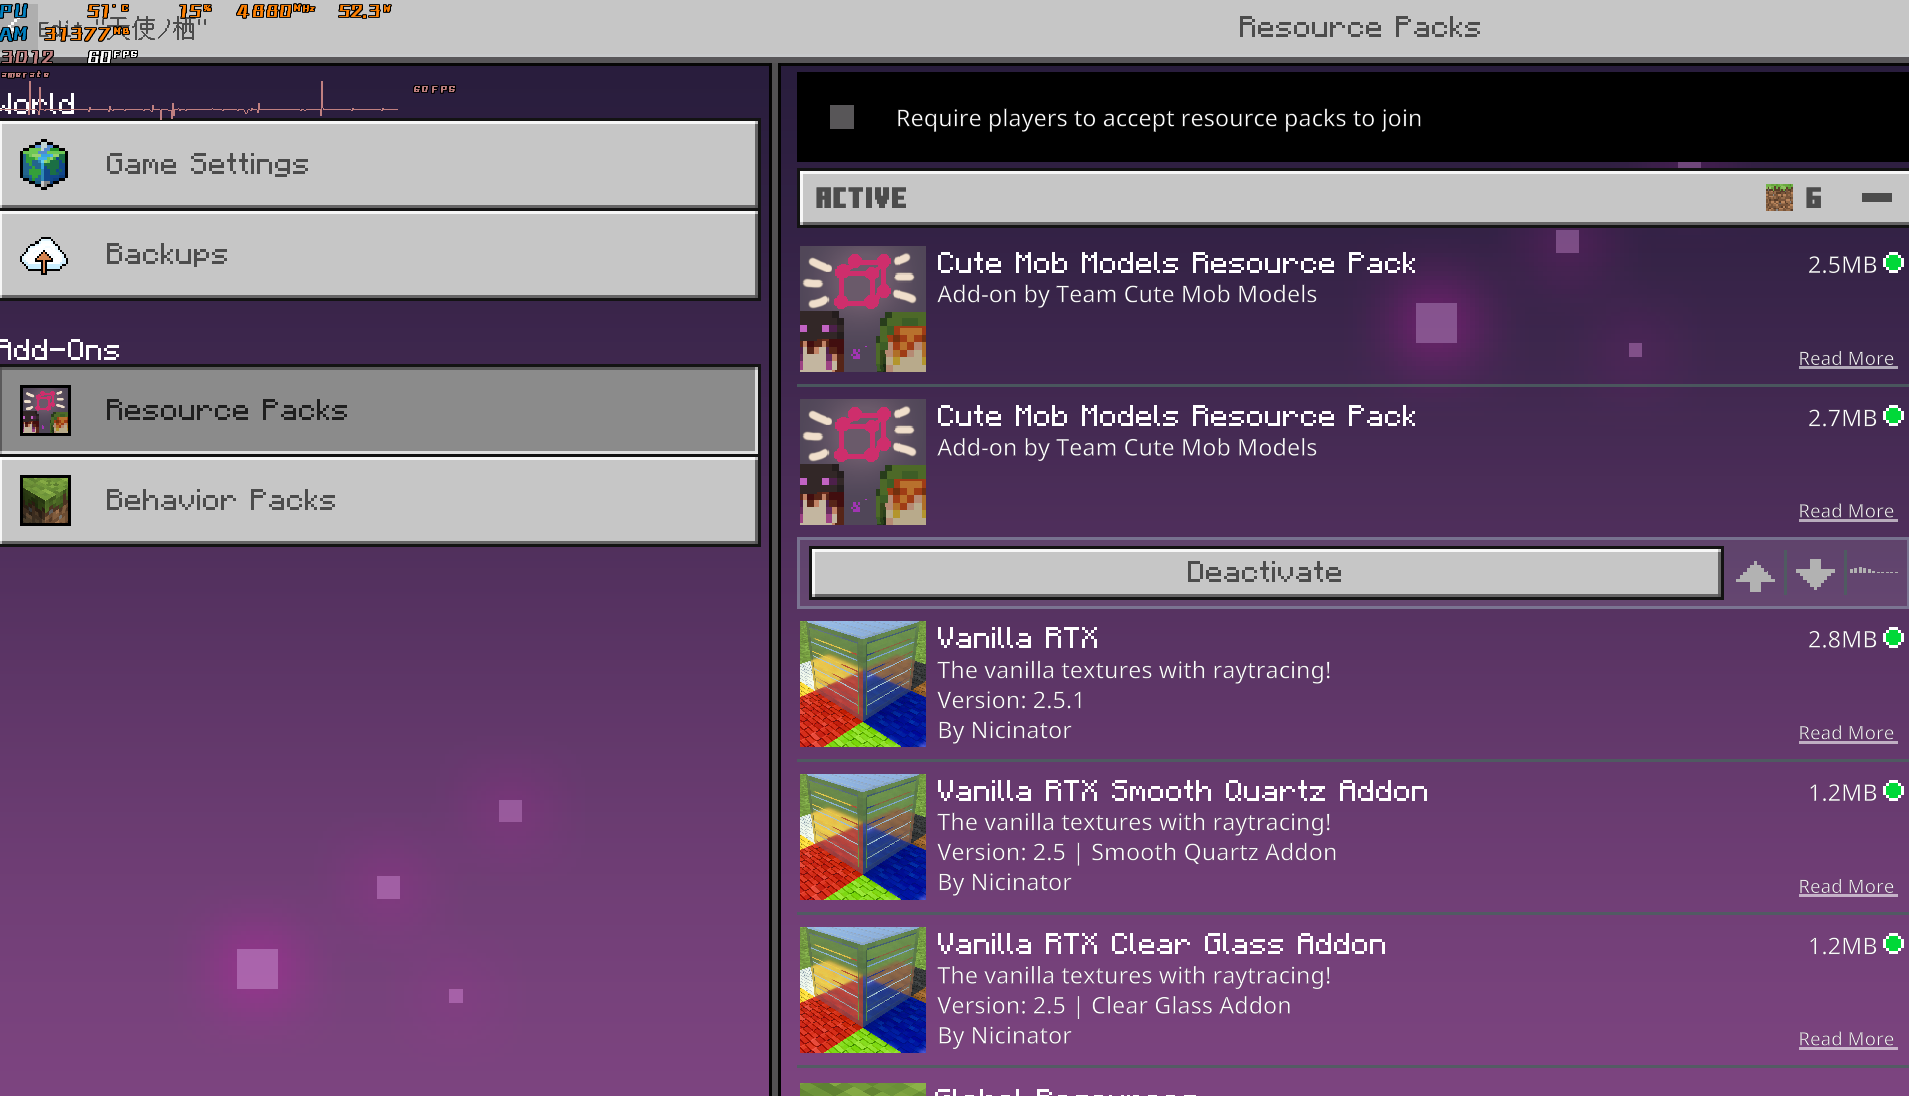The height and width of the screenshot is (1096, 1909).
Task: Click the globe icon beside Game Settings
Action: (x=44, y=165)
